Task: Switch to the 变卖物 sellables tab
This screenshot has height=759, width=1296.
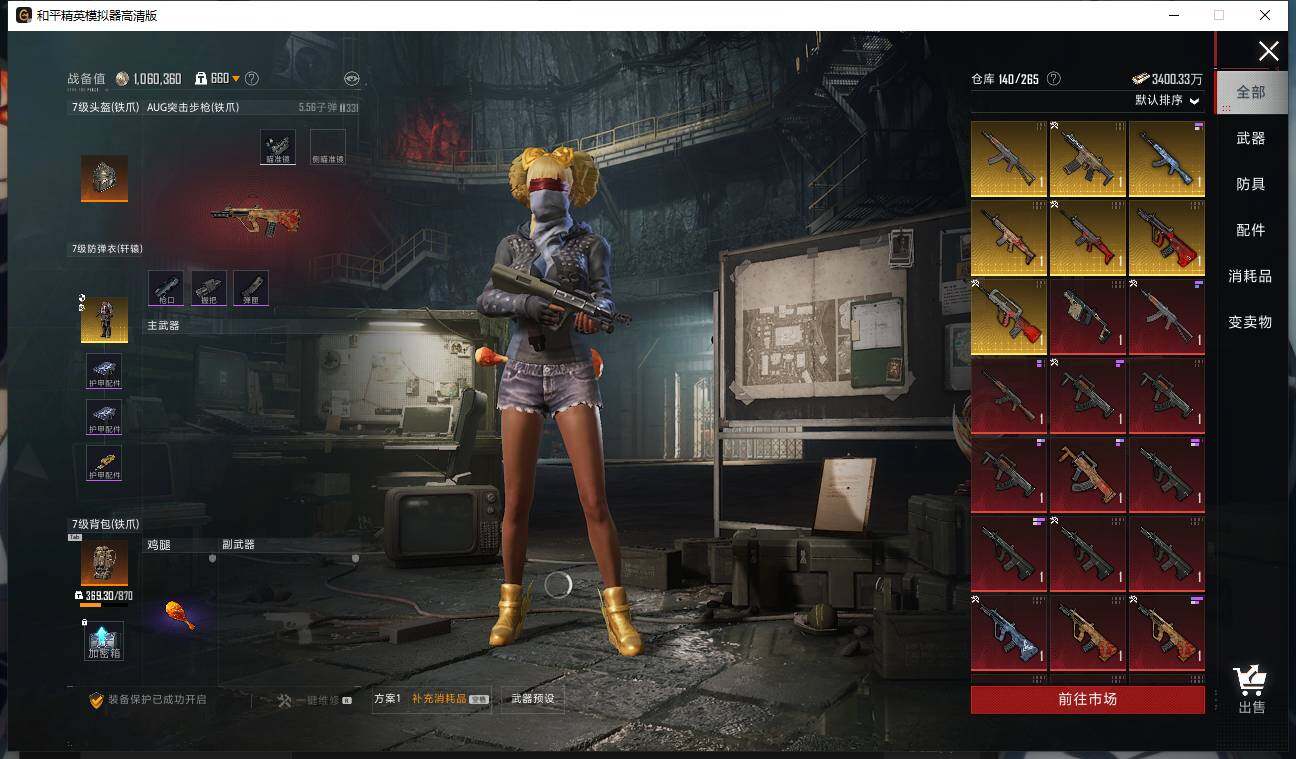Action: [x=1250, y=322]
